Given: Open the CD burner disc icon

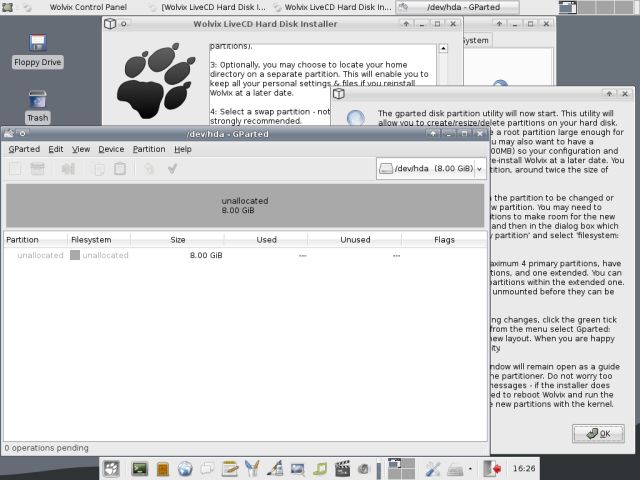Looking at the screenshot, I should click(364, 469).
